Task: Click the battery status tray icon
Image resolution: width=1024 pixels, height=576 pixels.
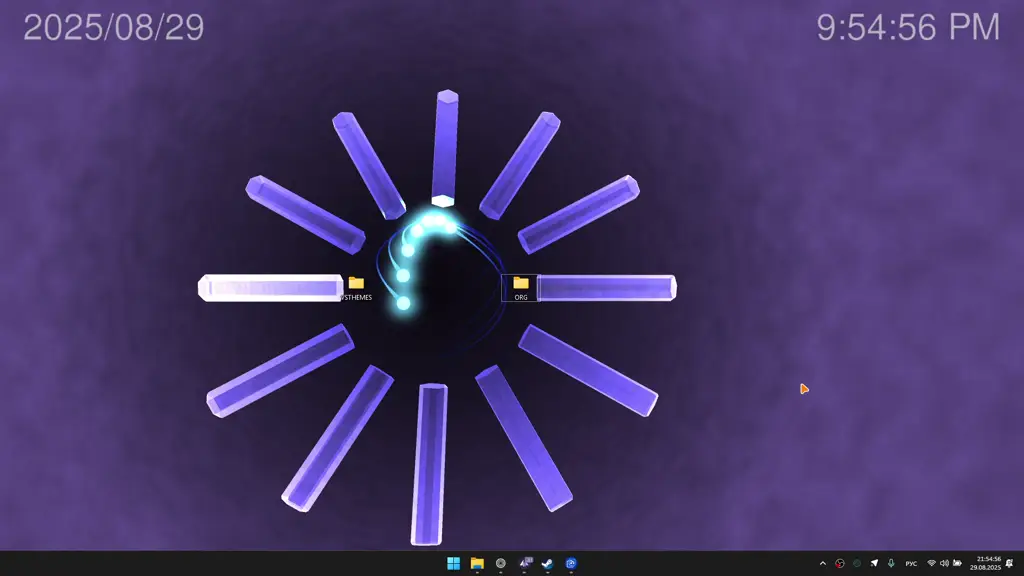Action: [957, 563]
